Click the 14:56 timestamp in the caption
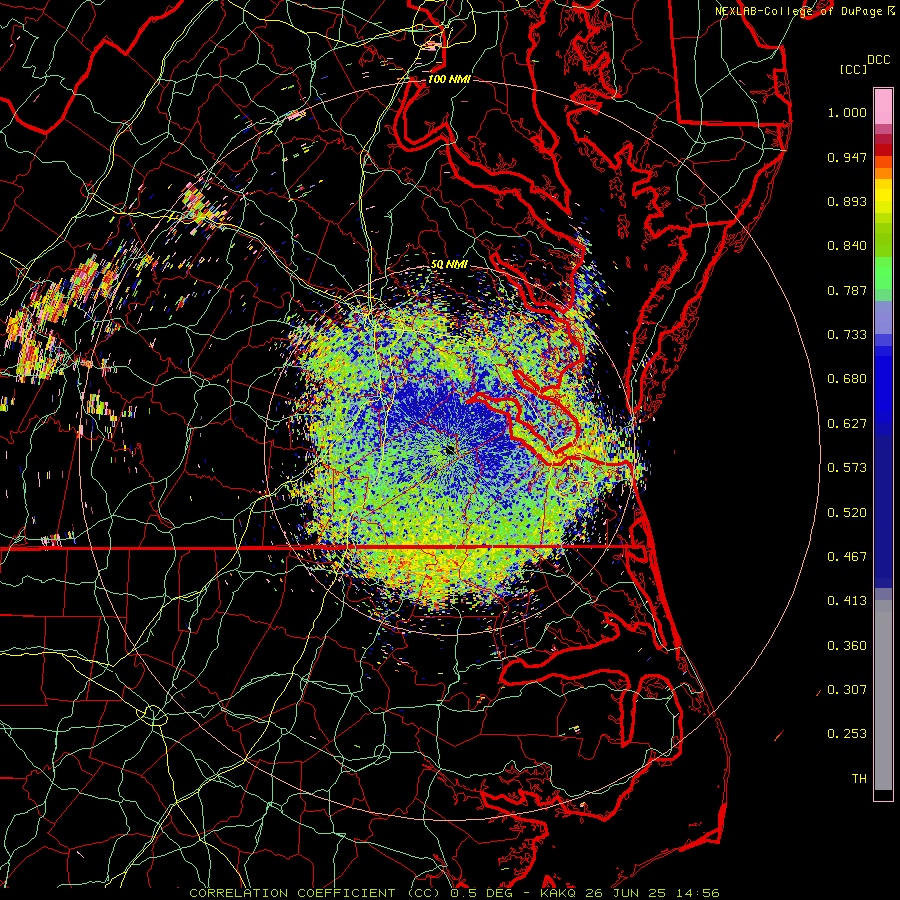The height and width of the screenshot is (900, 900). 696,893
